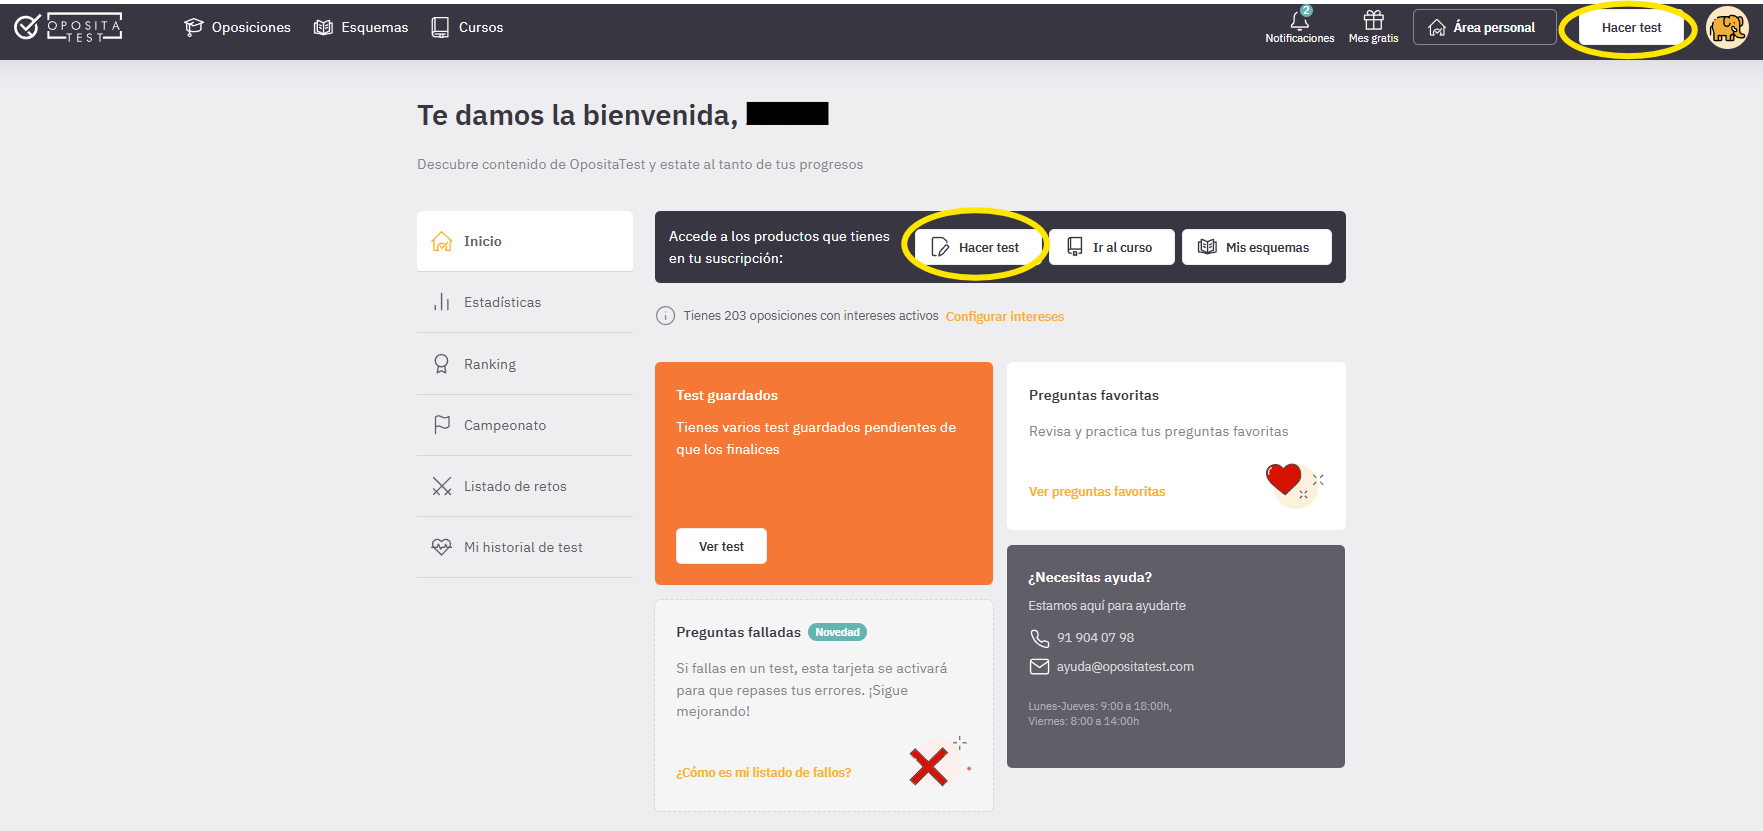1763x831 pixels.
Task: Open Mis esquemas button
Action: 1256,247
